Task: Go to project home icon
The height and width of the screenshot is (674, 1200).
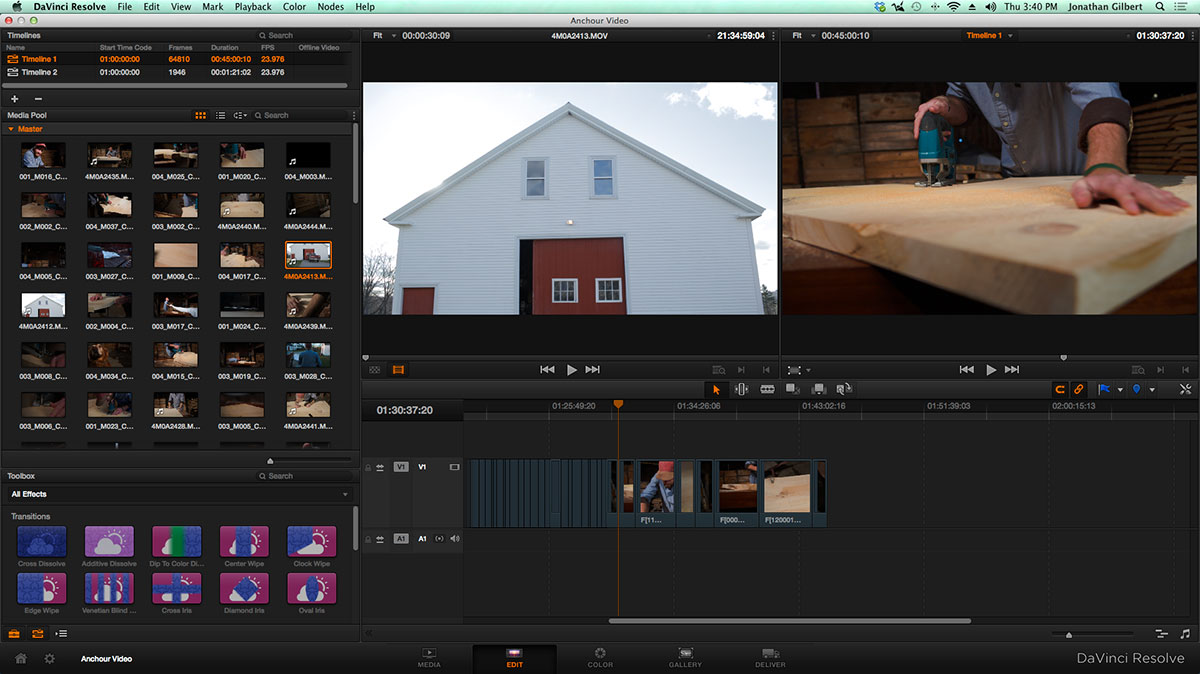Action: click(21, 659)
